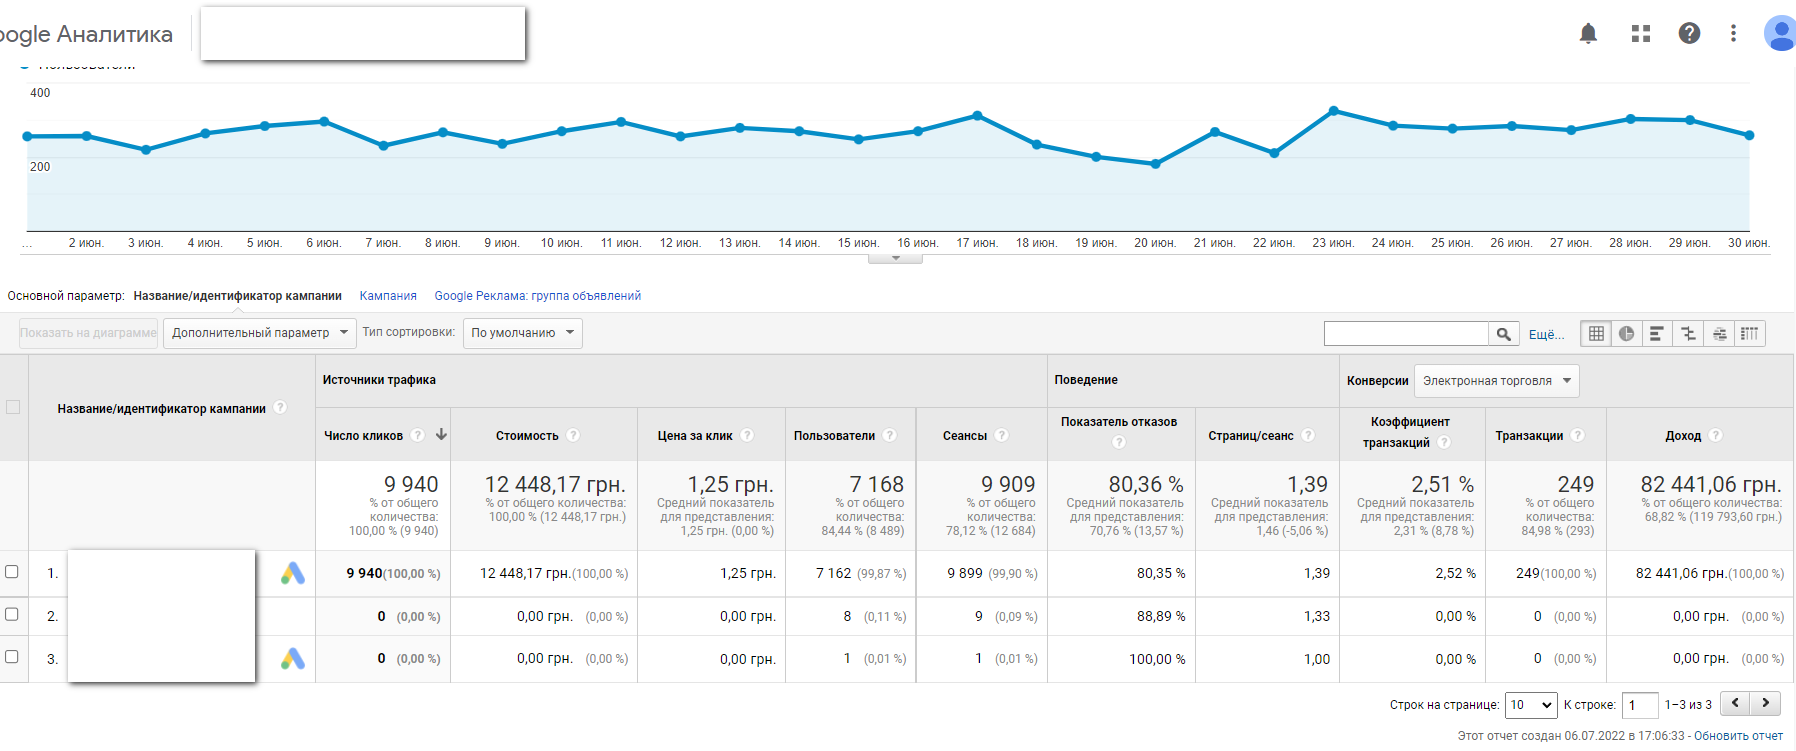Click the sort arrow by Число кликов
This screenshot has height=751, width=1796.
click(x=441, y=435)
